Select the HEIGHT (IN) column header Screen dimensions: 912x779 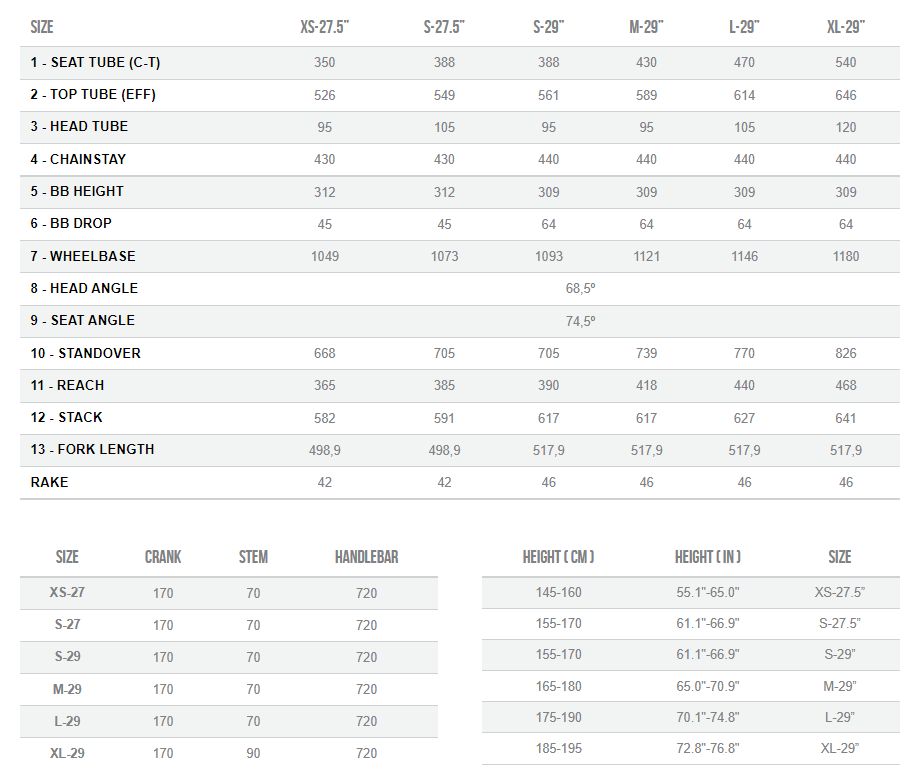708,557
